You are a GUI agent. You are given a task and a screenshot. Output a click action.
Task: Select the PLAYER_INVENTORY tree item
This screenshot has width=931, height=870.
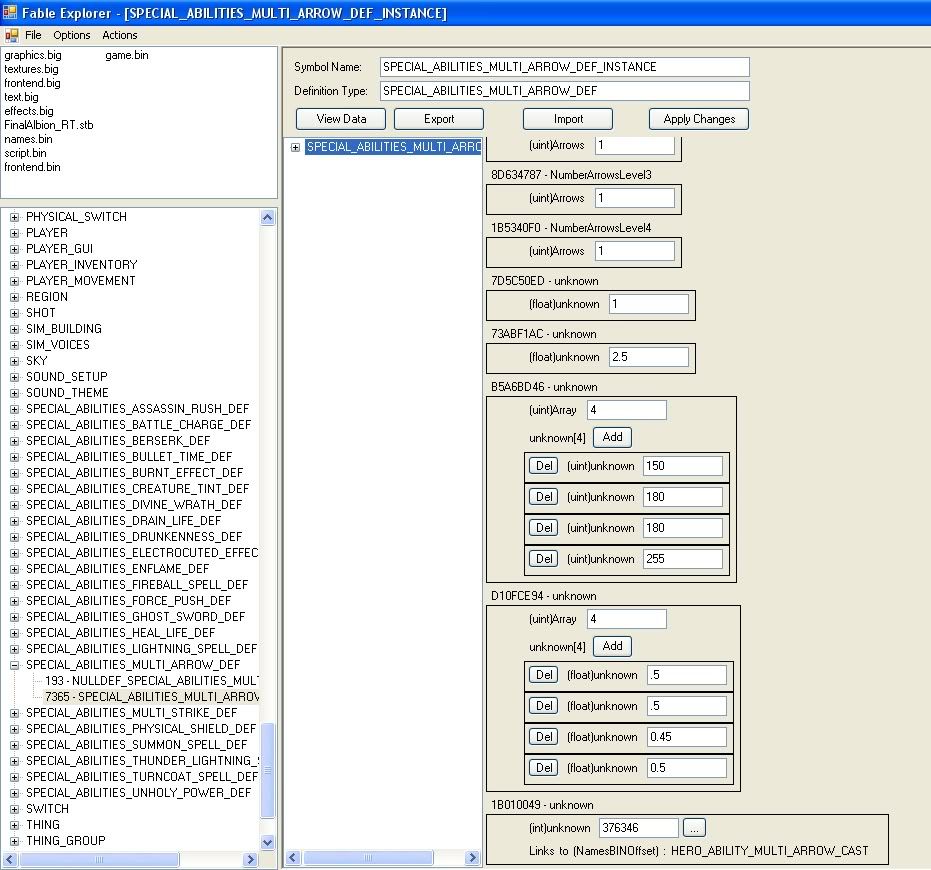[x=81, y=265]
